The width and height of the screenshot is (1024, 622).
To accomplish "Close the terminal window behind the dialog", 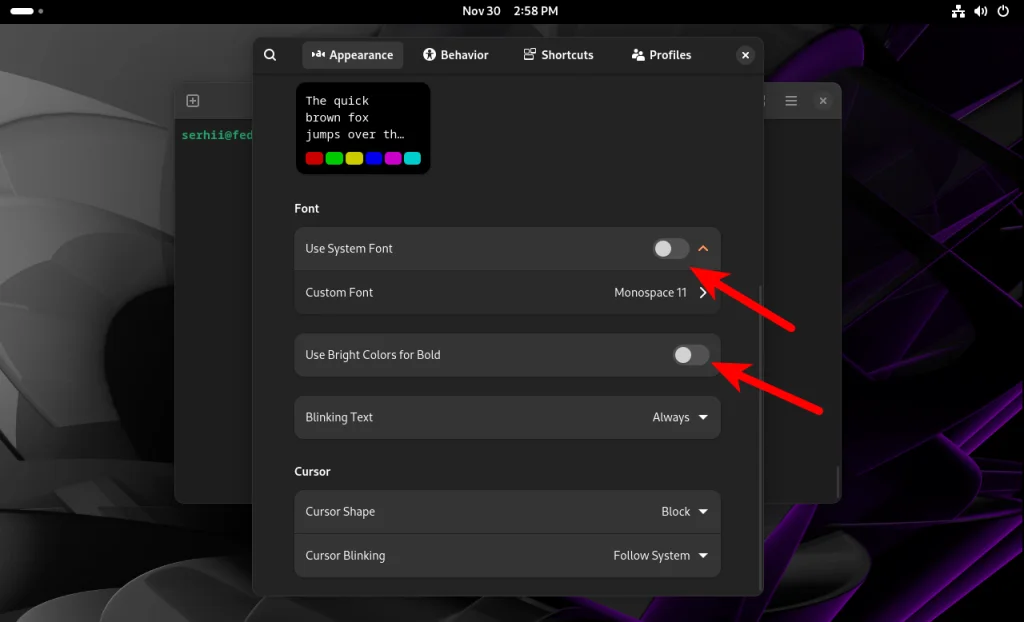I will click(x=823, y=101).
